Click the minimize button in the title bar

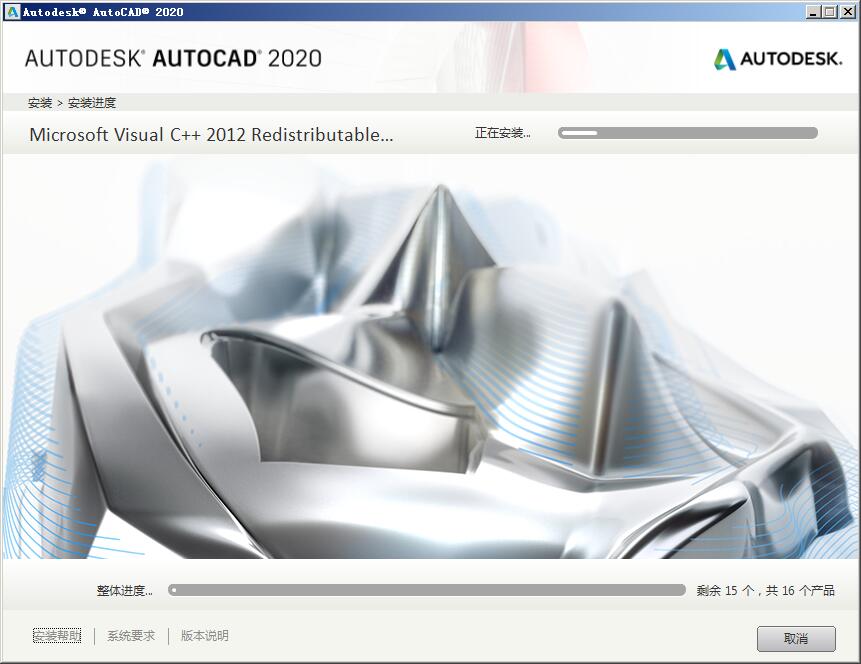(812, 11)
